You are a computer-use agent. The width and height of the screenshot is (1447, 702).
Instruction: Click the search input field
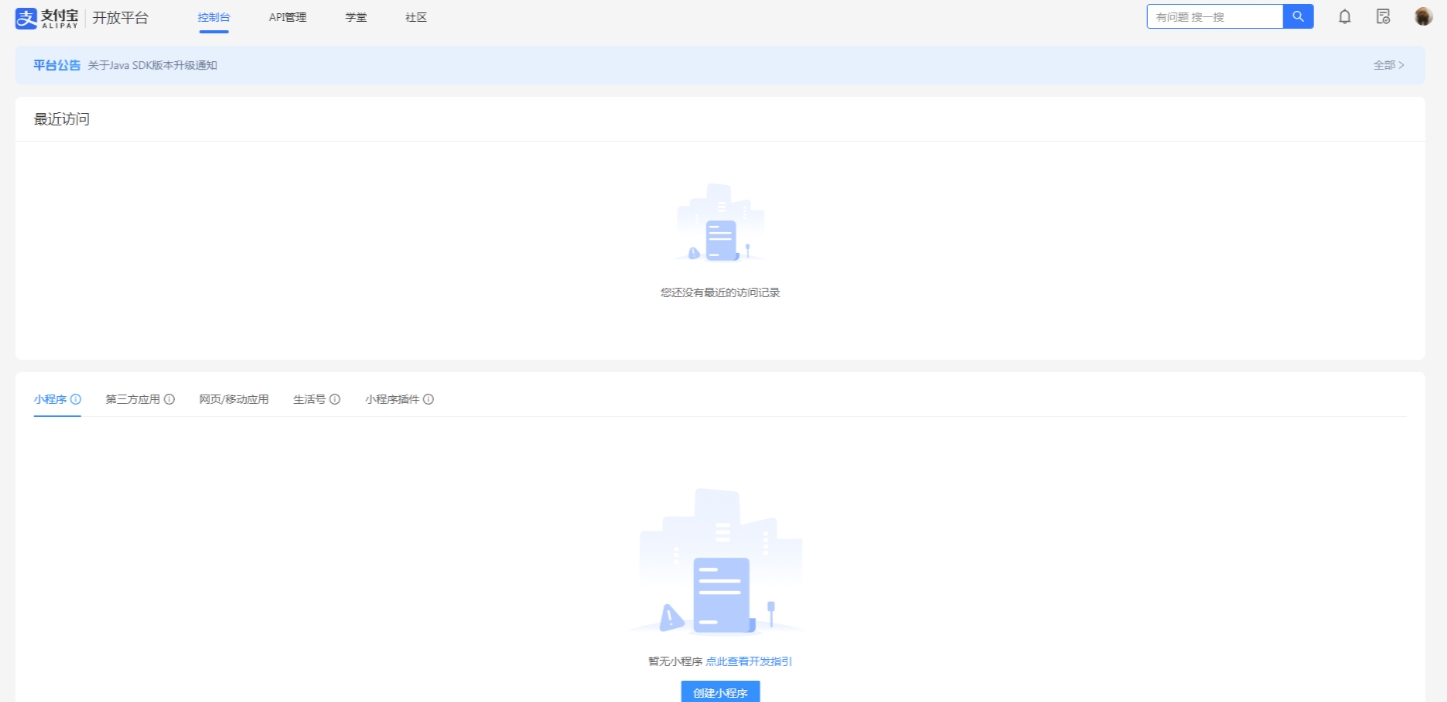pos(1214,17)
